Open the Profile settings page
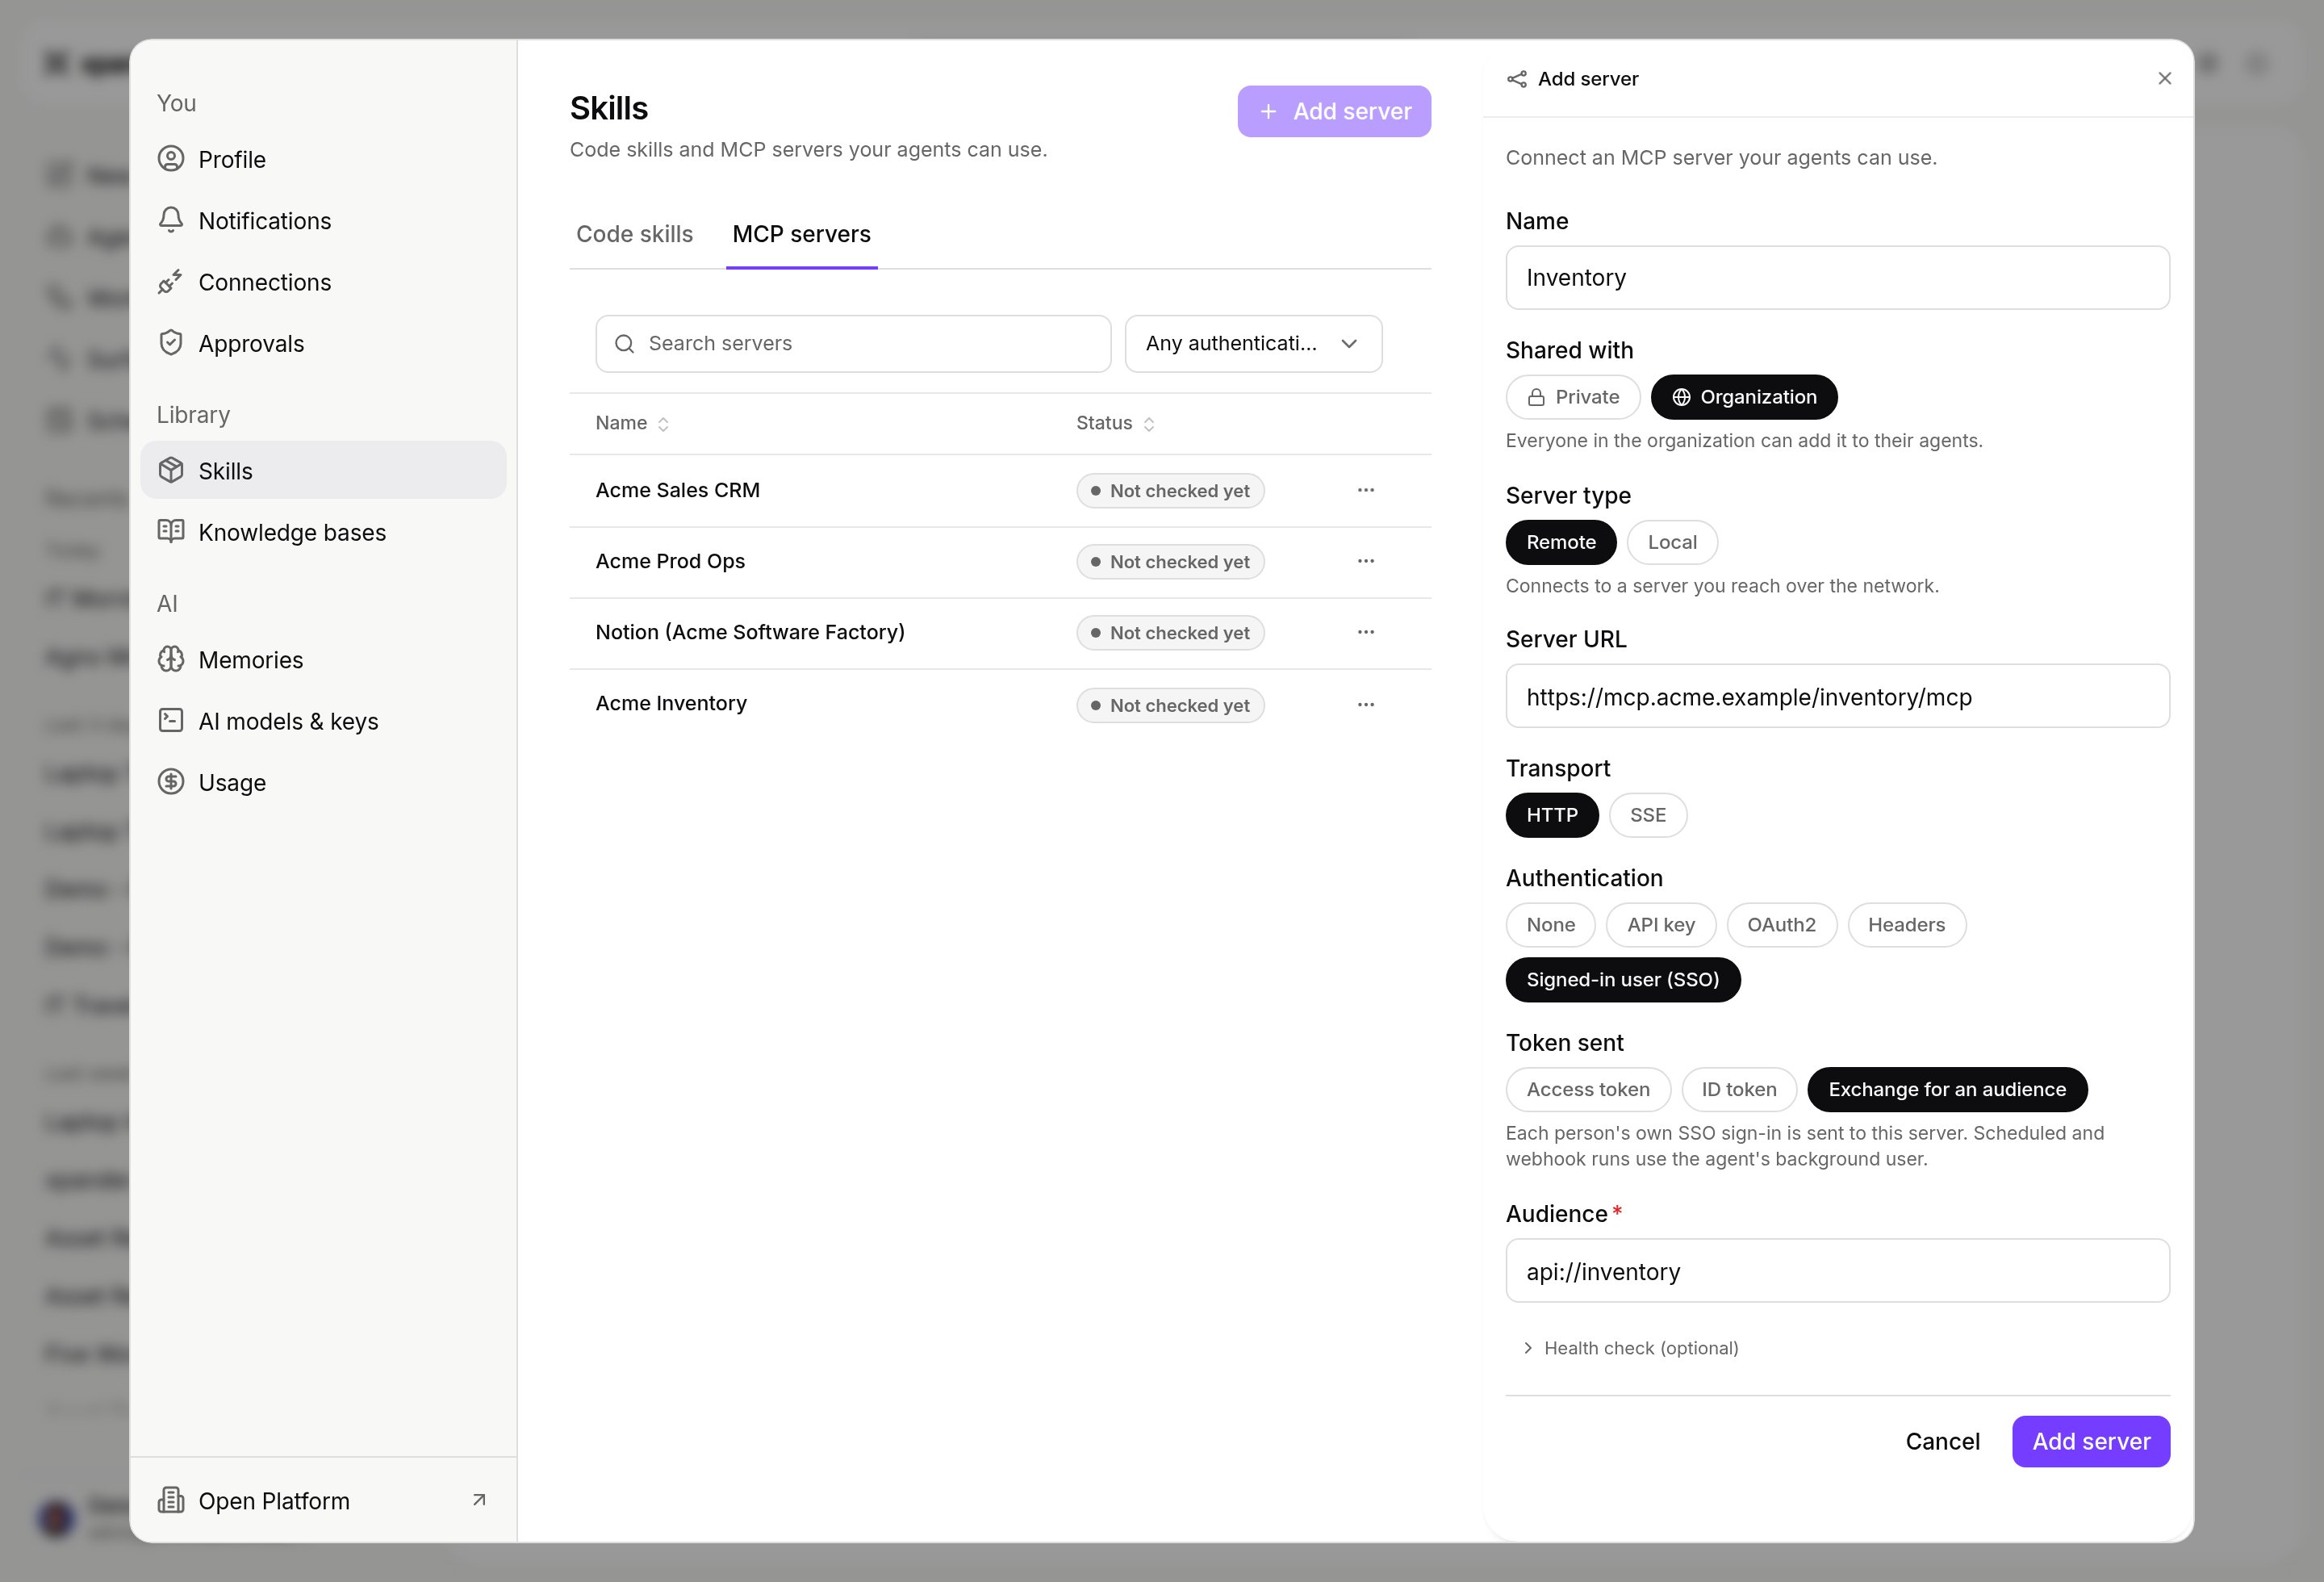 (322, 159)
